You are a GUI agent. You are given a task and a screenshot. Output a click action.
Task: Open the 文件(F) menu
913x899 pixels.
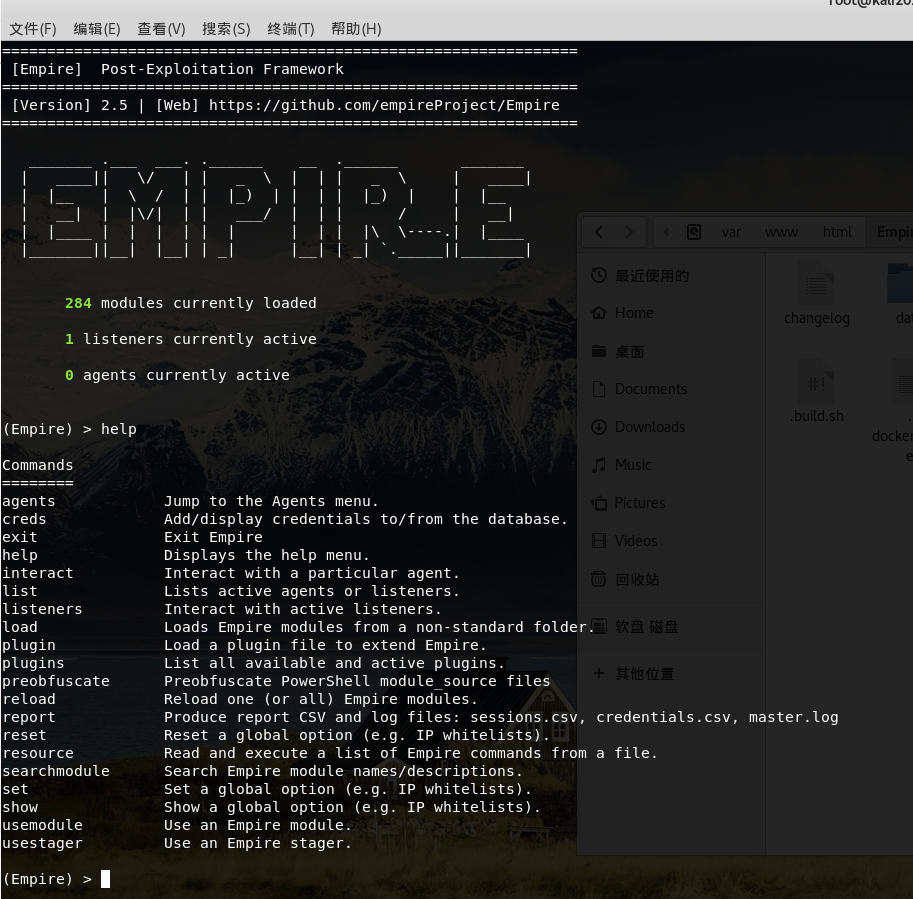[33, 28]
